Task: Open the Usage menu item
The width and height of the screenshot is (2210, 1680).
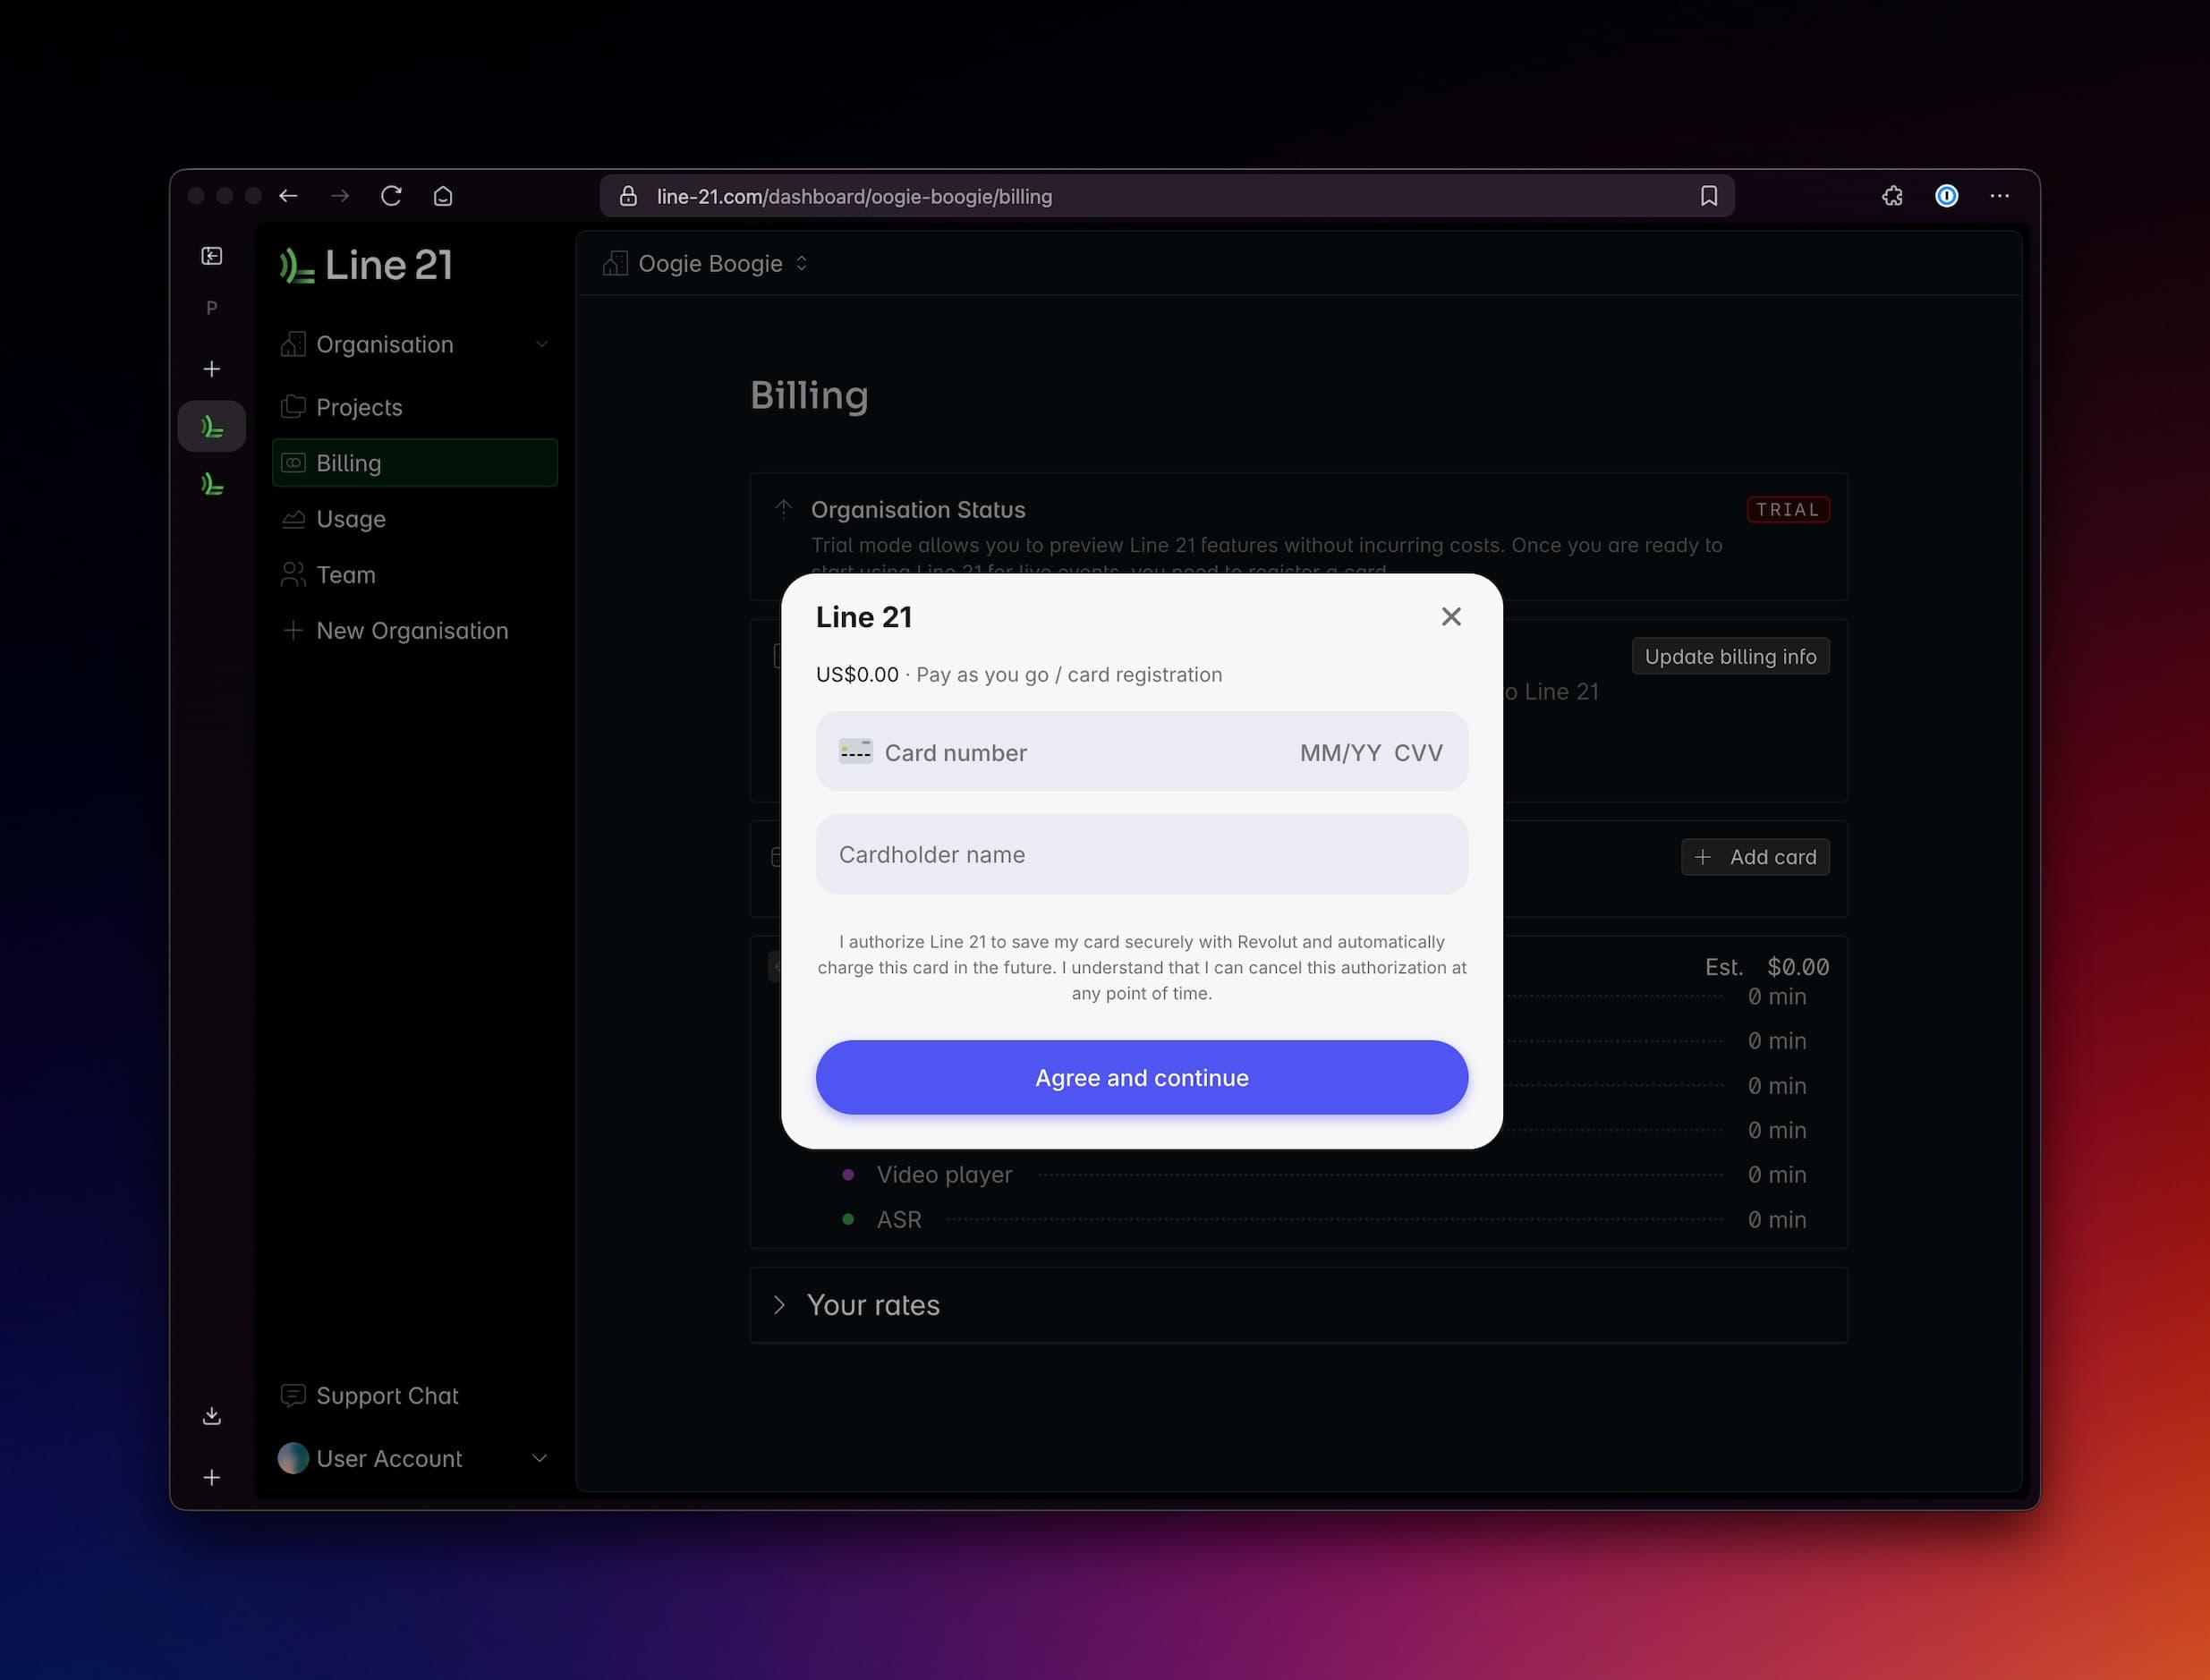Action: [x=350, y=519]
